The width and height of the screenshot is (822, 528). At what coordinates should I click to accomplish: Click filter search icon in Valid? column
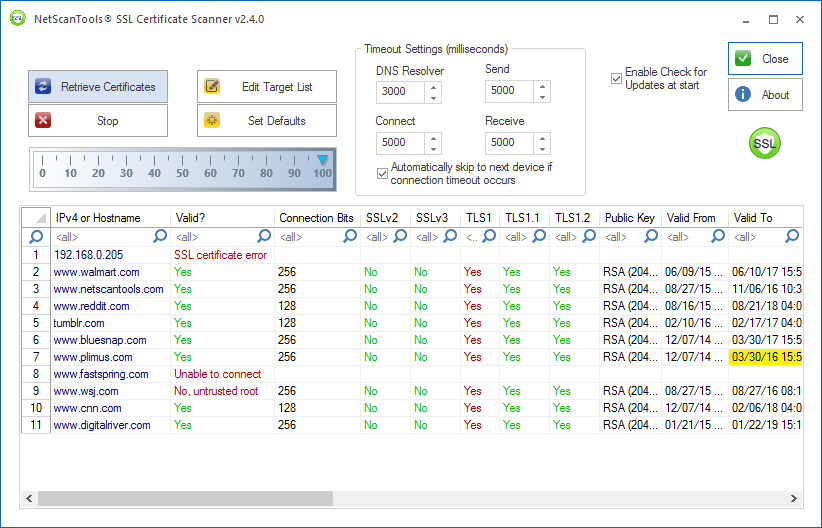(264, 236)
